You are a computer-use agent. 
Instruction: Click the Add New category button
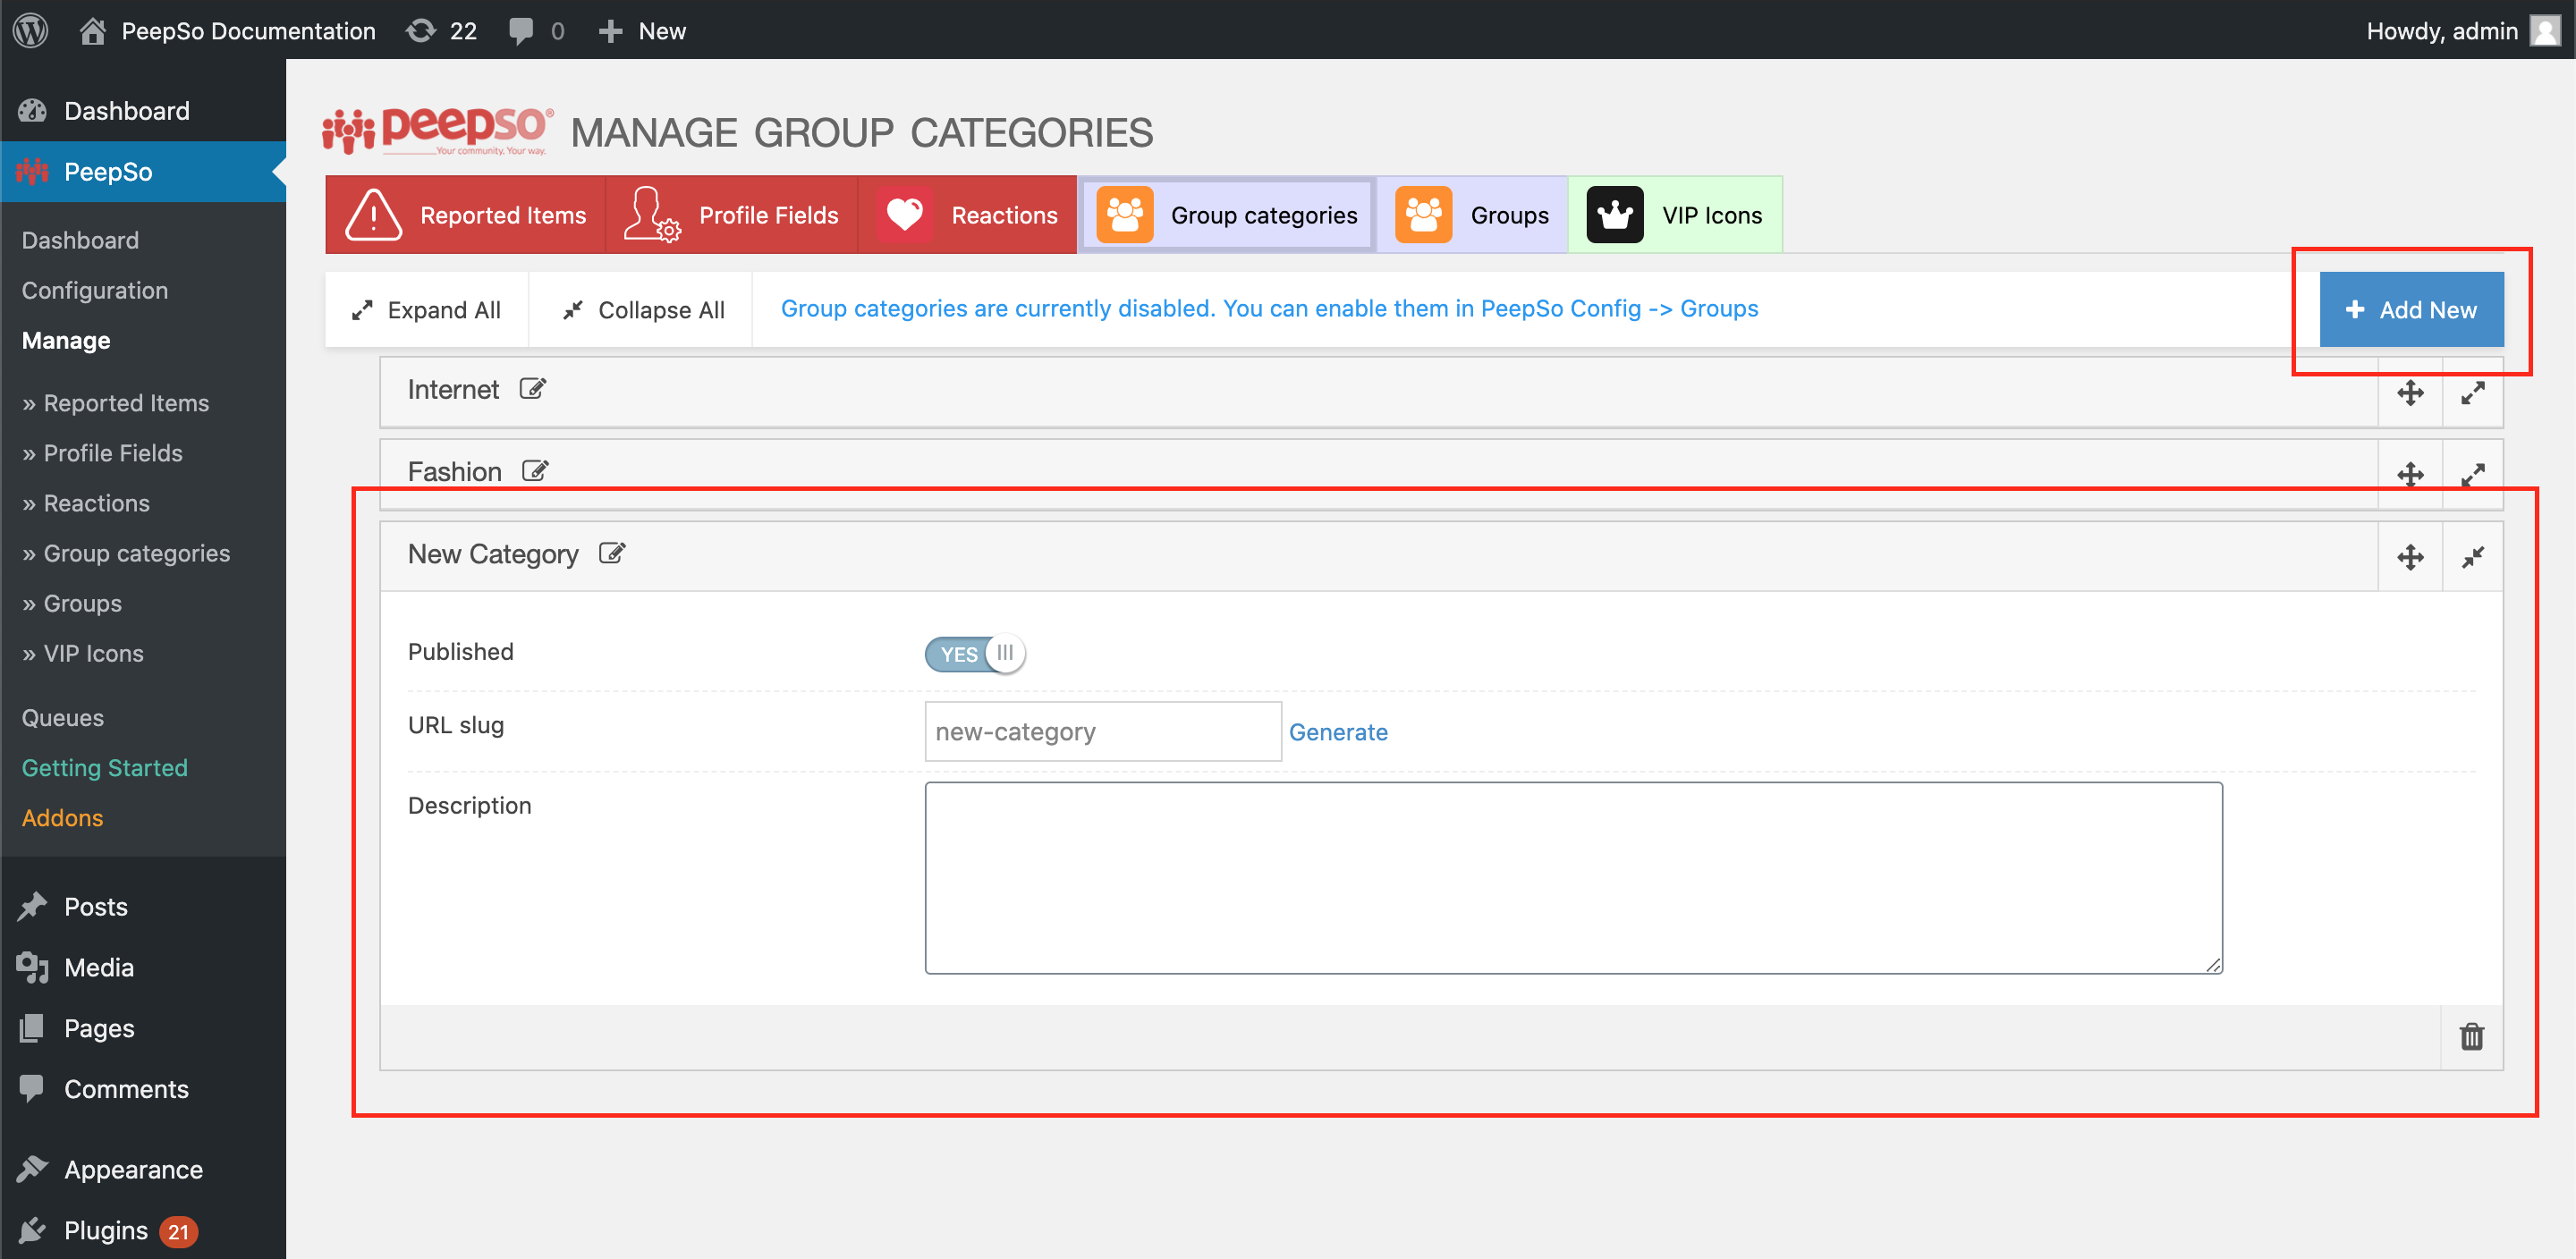(x=2411, y=309)
